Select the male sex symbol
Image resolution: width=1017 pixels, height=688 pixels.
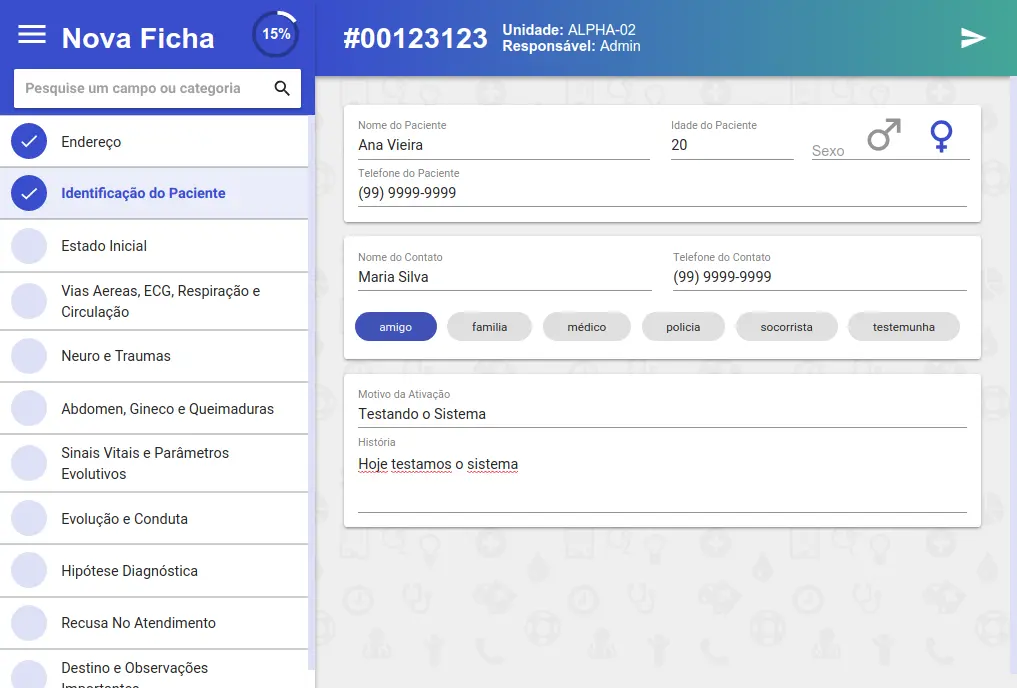tap(883, 135)
